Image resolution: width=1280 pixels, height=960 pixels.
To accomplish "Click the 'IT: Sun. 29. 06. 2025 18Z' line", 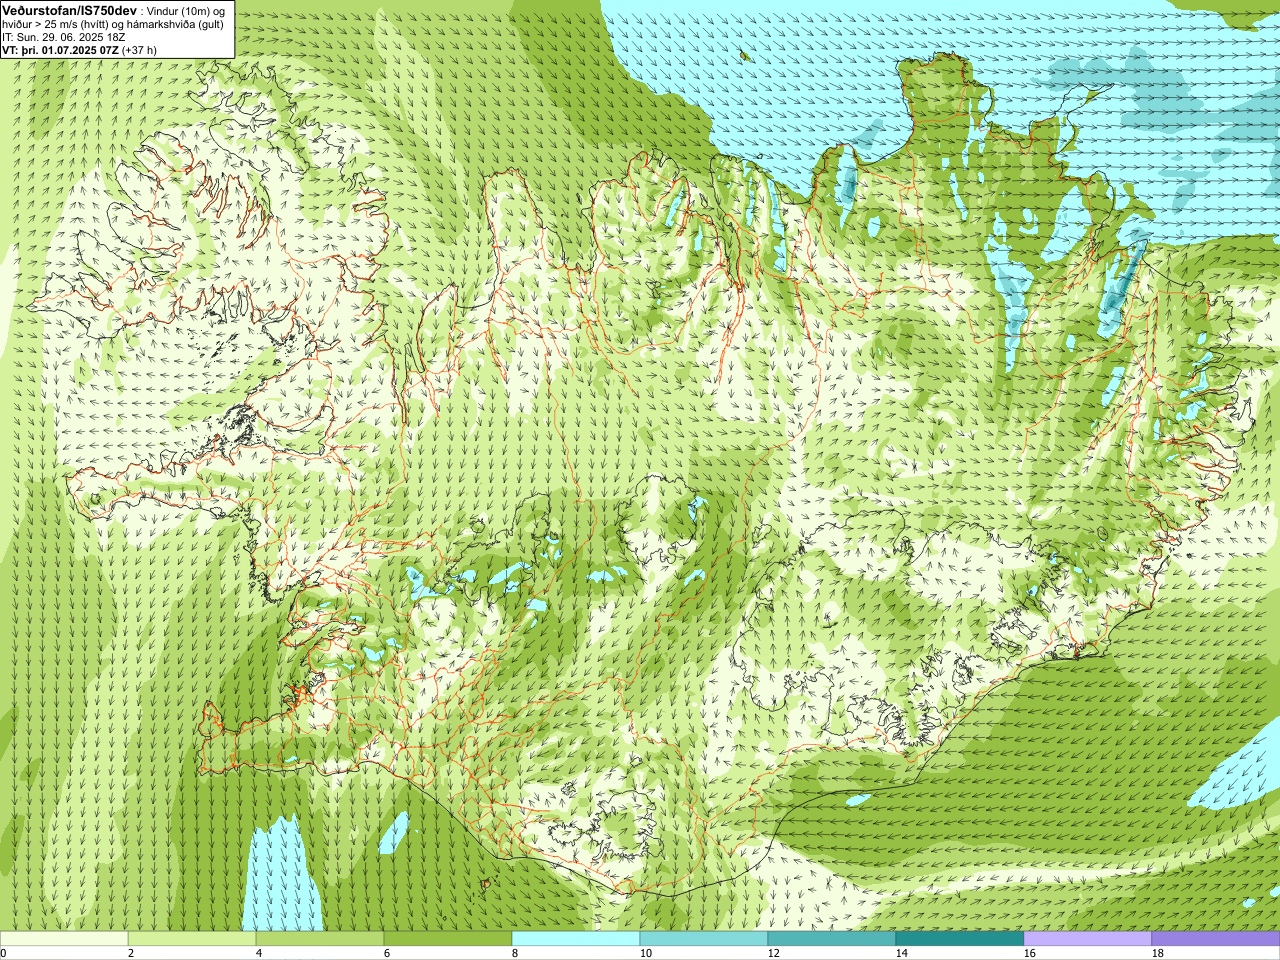I will [x=64, y=37].
